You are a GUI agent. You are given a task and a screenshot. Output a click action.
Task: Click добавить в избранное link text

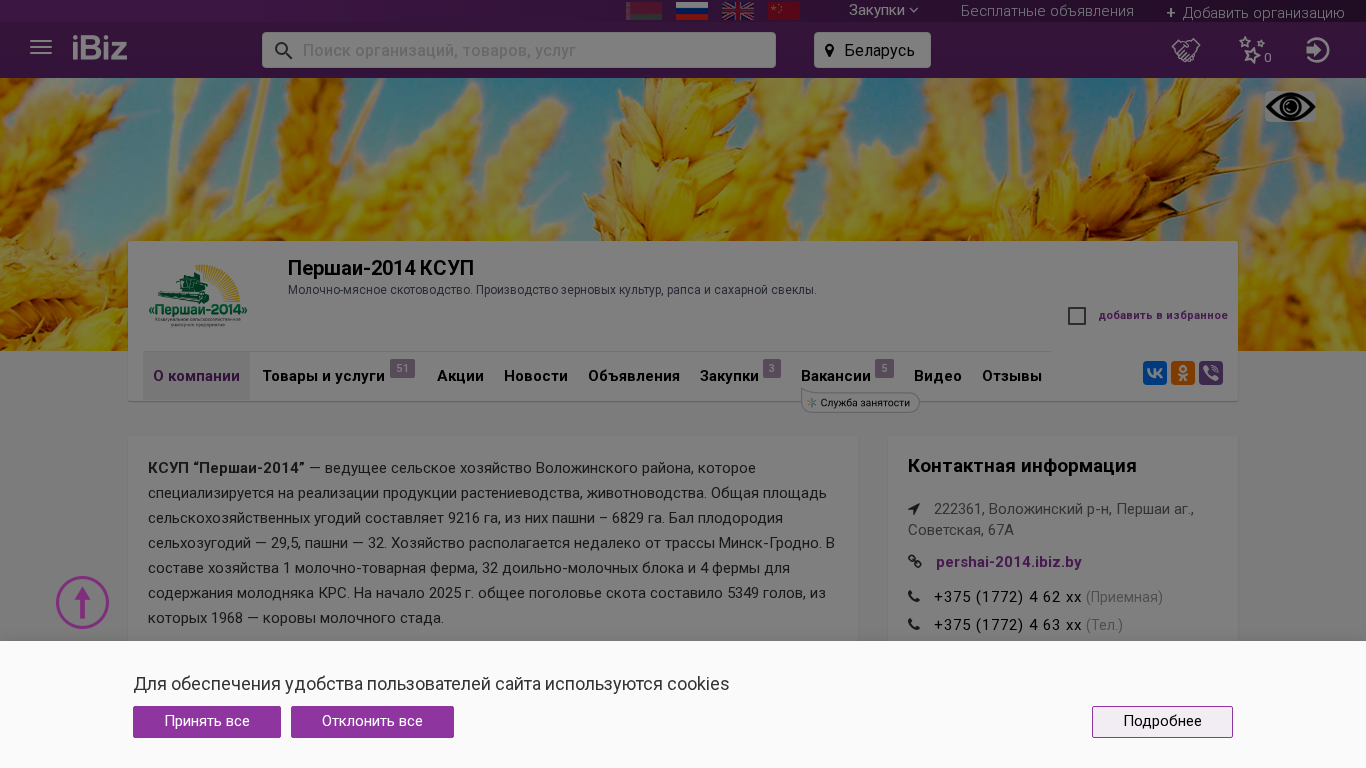[1163, 316]
